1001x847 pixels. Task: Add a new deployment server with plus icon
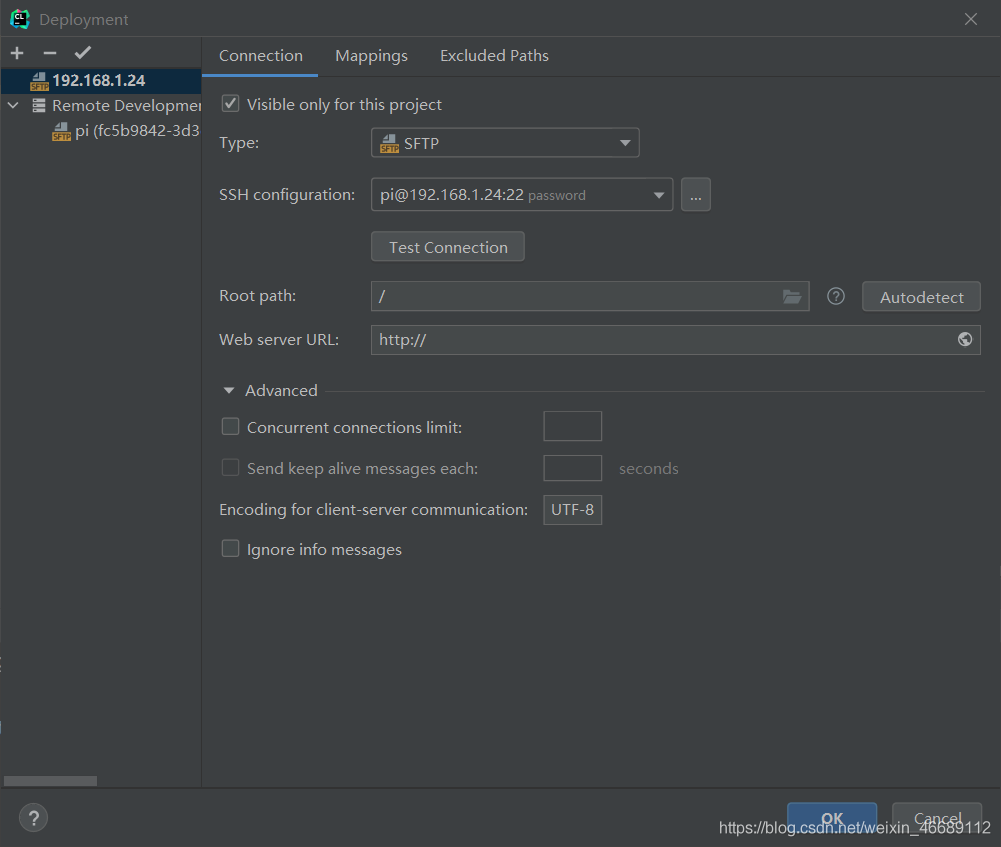click(x=17, y=53)
